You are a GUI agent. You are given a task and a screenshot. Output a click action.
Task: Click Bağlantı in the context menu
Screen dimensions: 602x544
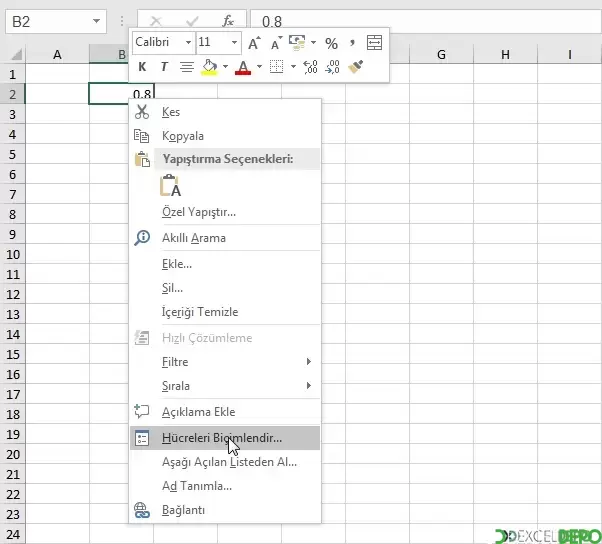pos(225,510)
